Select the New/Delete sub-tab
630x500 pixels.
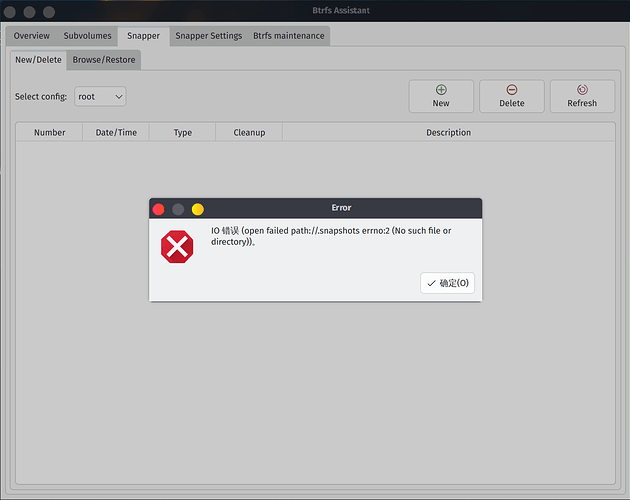(x=39, y=60)
